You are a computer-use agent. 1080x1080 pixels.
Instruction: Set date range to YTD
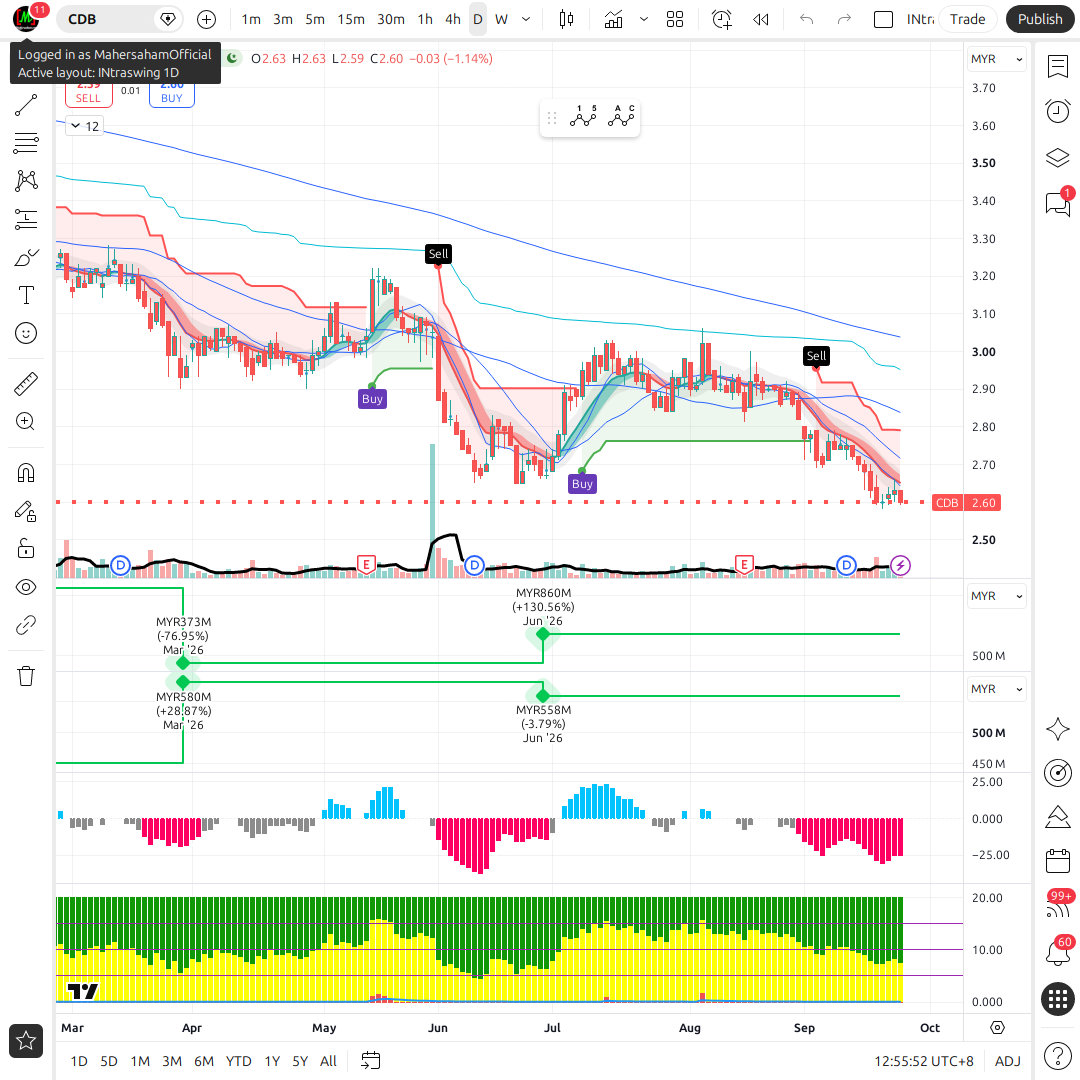(238, 1061)
